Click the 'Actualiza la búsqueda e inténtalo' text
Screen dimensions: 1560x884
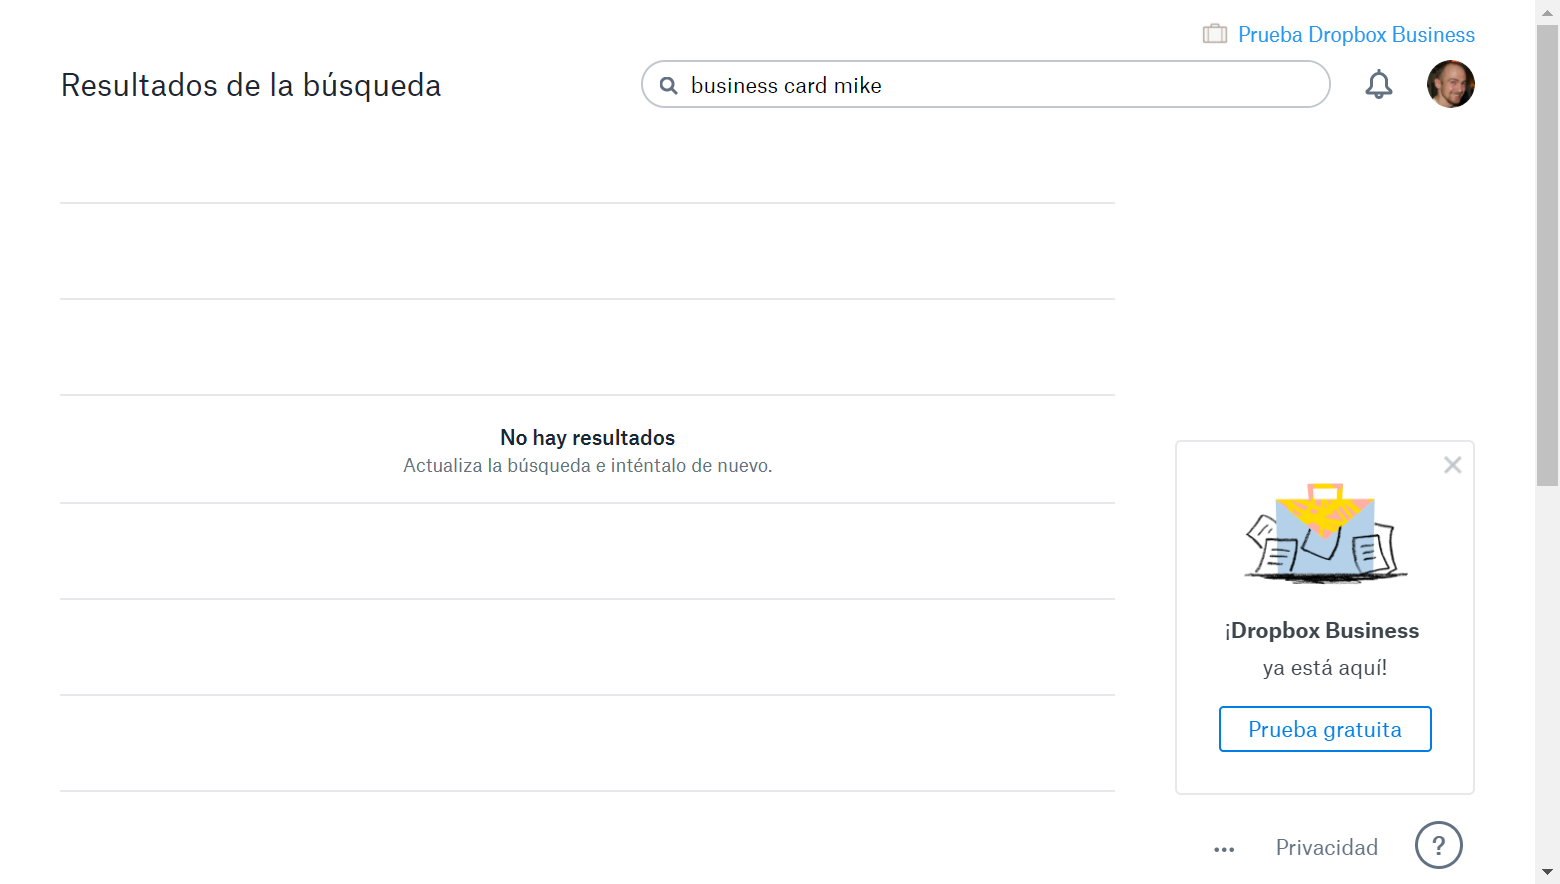click(588, 466)
